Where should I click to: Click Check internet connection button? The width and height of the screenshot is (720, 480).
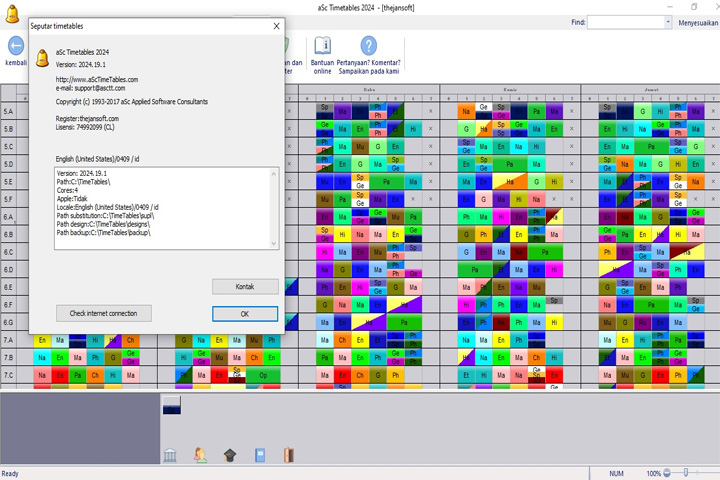pyautogui.click(x=104, y=313)
